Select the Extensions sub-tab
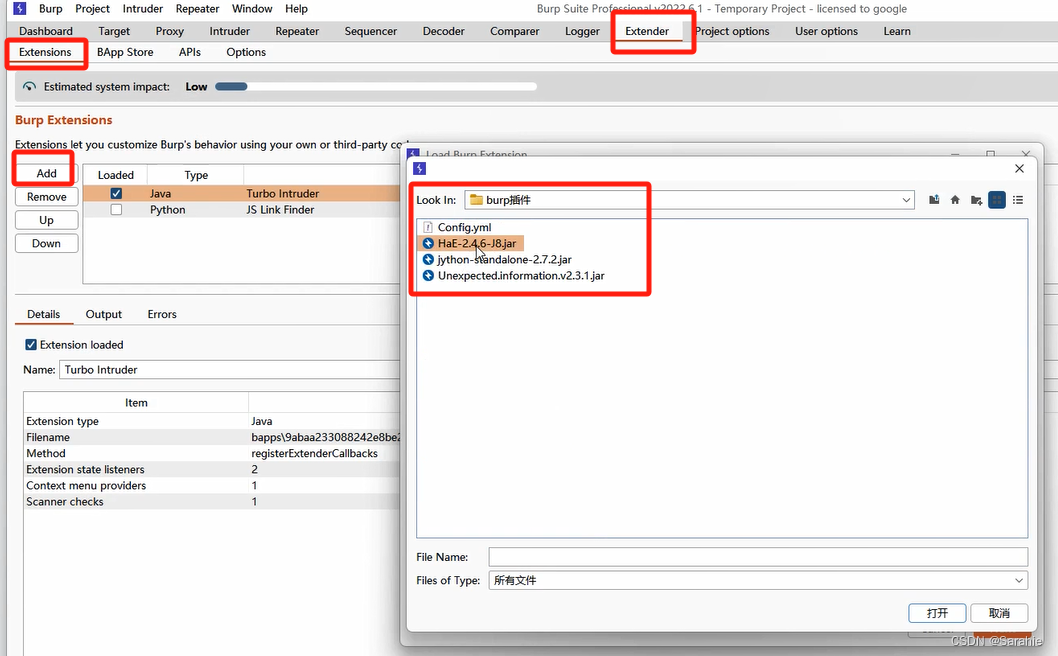The height and width of the screenshot is (656, 1058). [45, 52]
